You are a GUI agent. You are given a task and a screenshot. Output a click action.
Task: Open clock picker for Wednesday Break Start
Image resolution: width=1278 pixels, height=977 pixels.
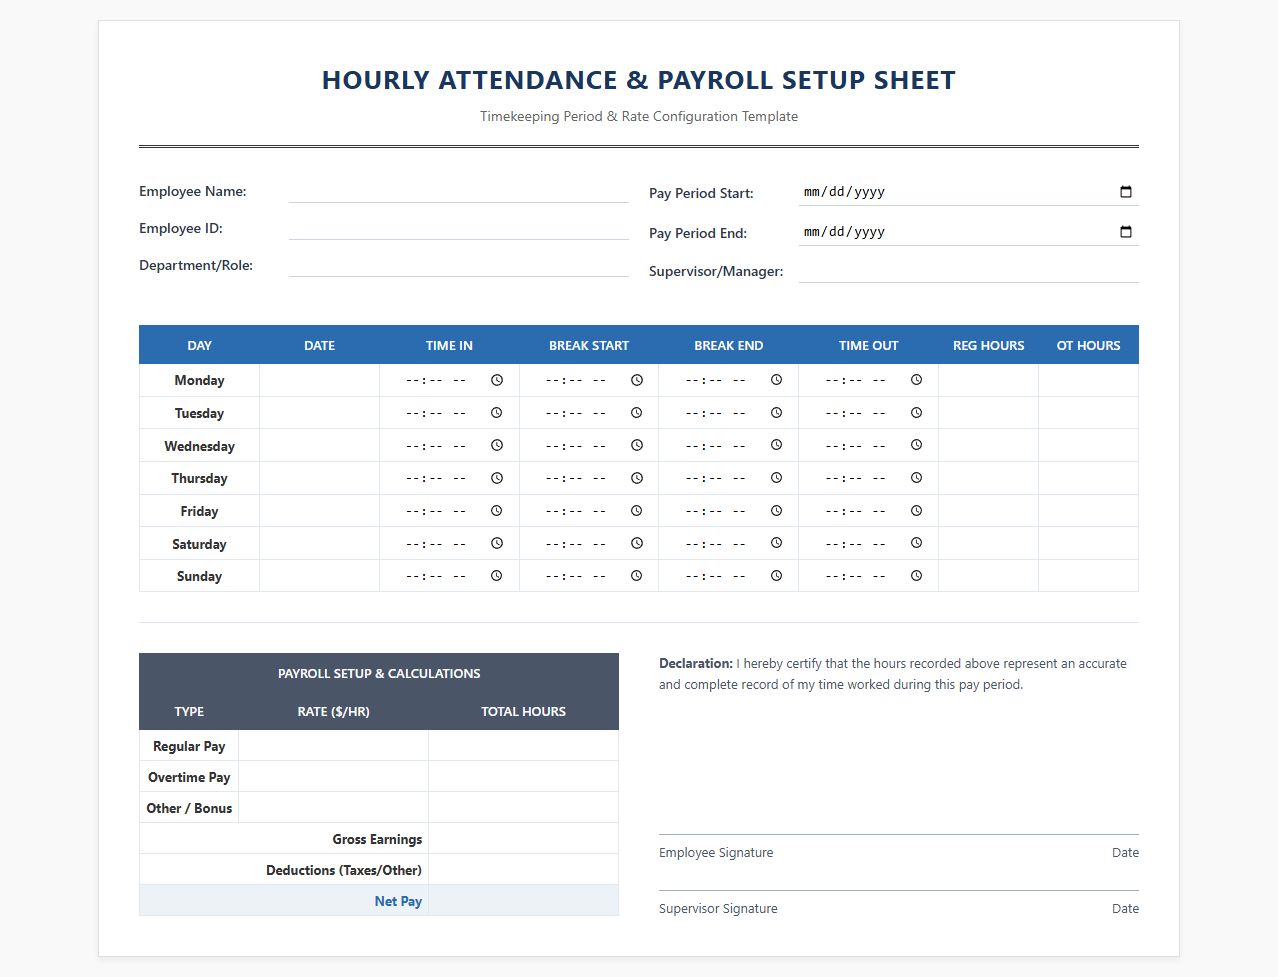(637, 445)
